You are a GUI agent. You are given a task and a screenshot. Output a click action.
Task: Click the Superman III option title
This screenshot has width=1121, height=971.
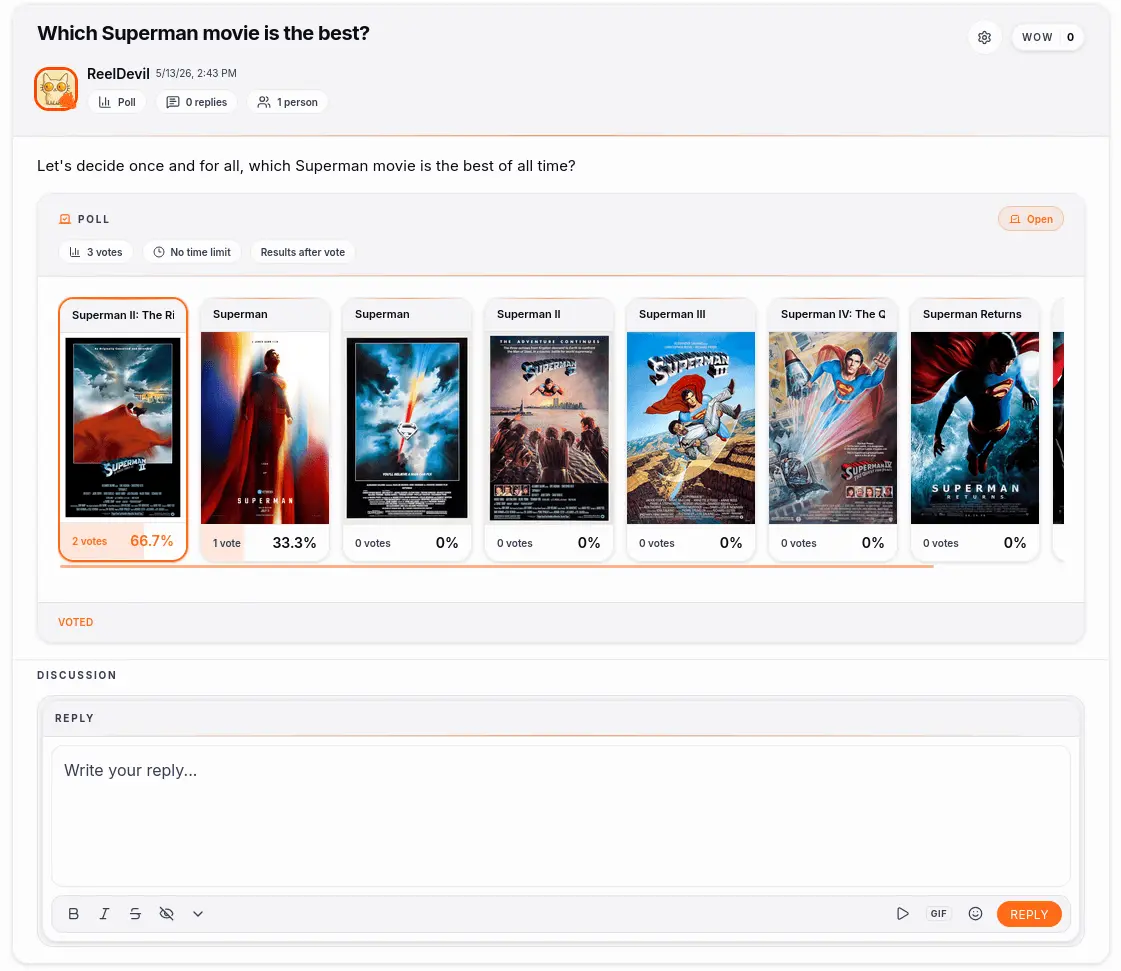(672, 314)
